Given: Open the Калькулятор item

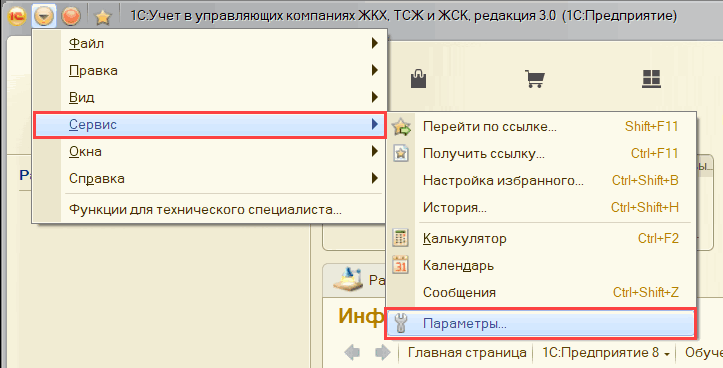Looking at the screenshot, I should point(540,239).
